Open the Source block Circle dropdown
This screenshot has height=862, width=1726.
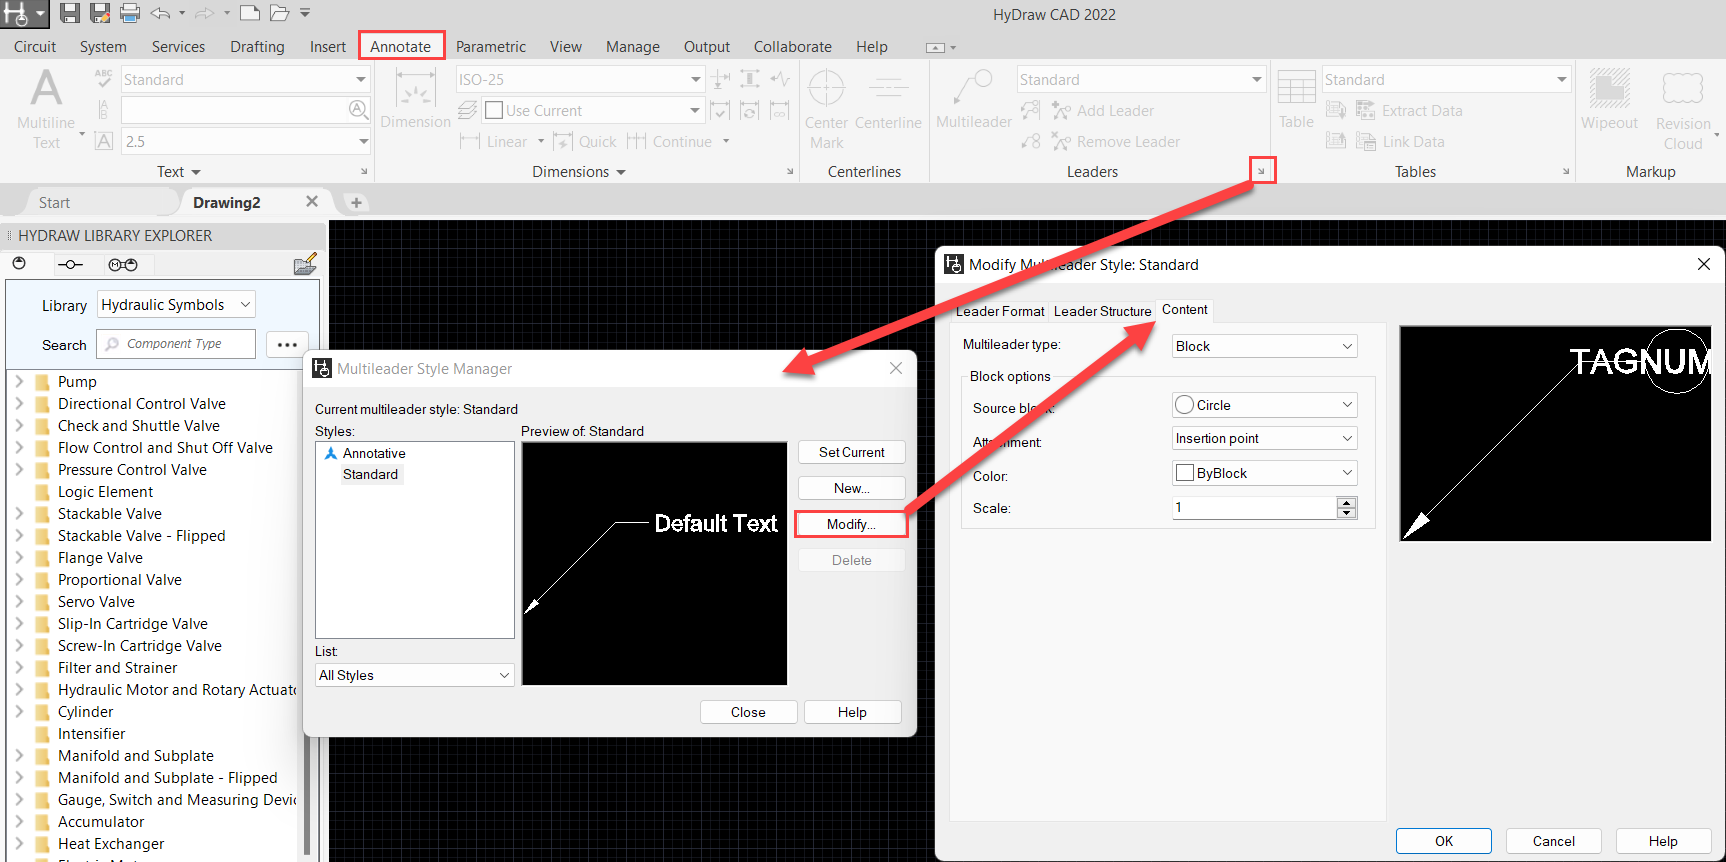[1265, 405]
